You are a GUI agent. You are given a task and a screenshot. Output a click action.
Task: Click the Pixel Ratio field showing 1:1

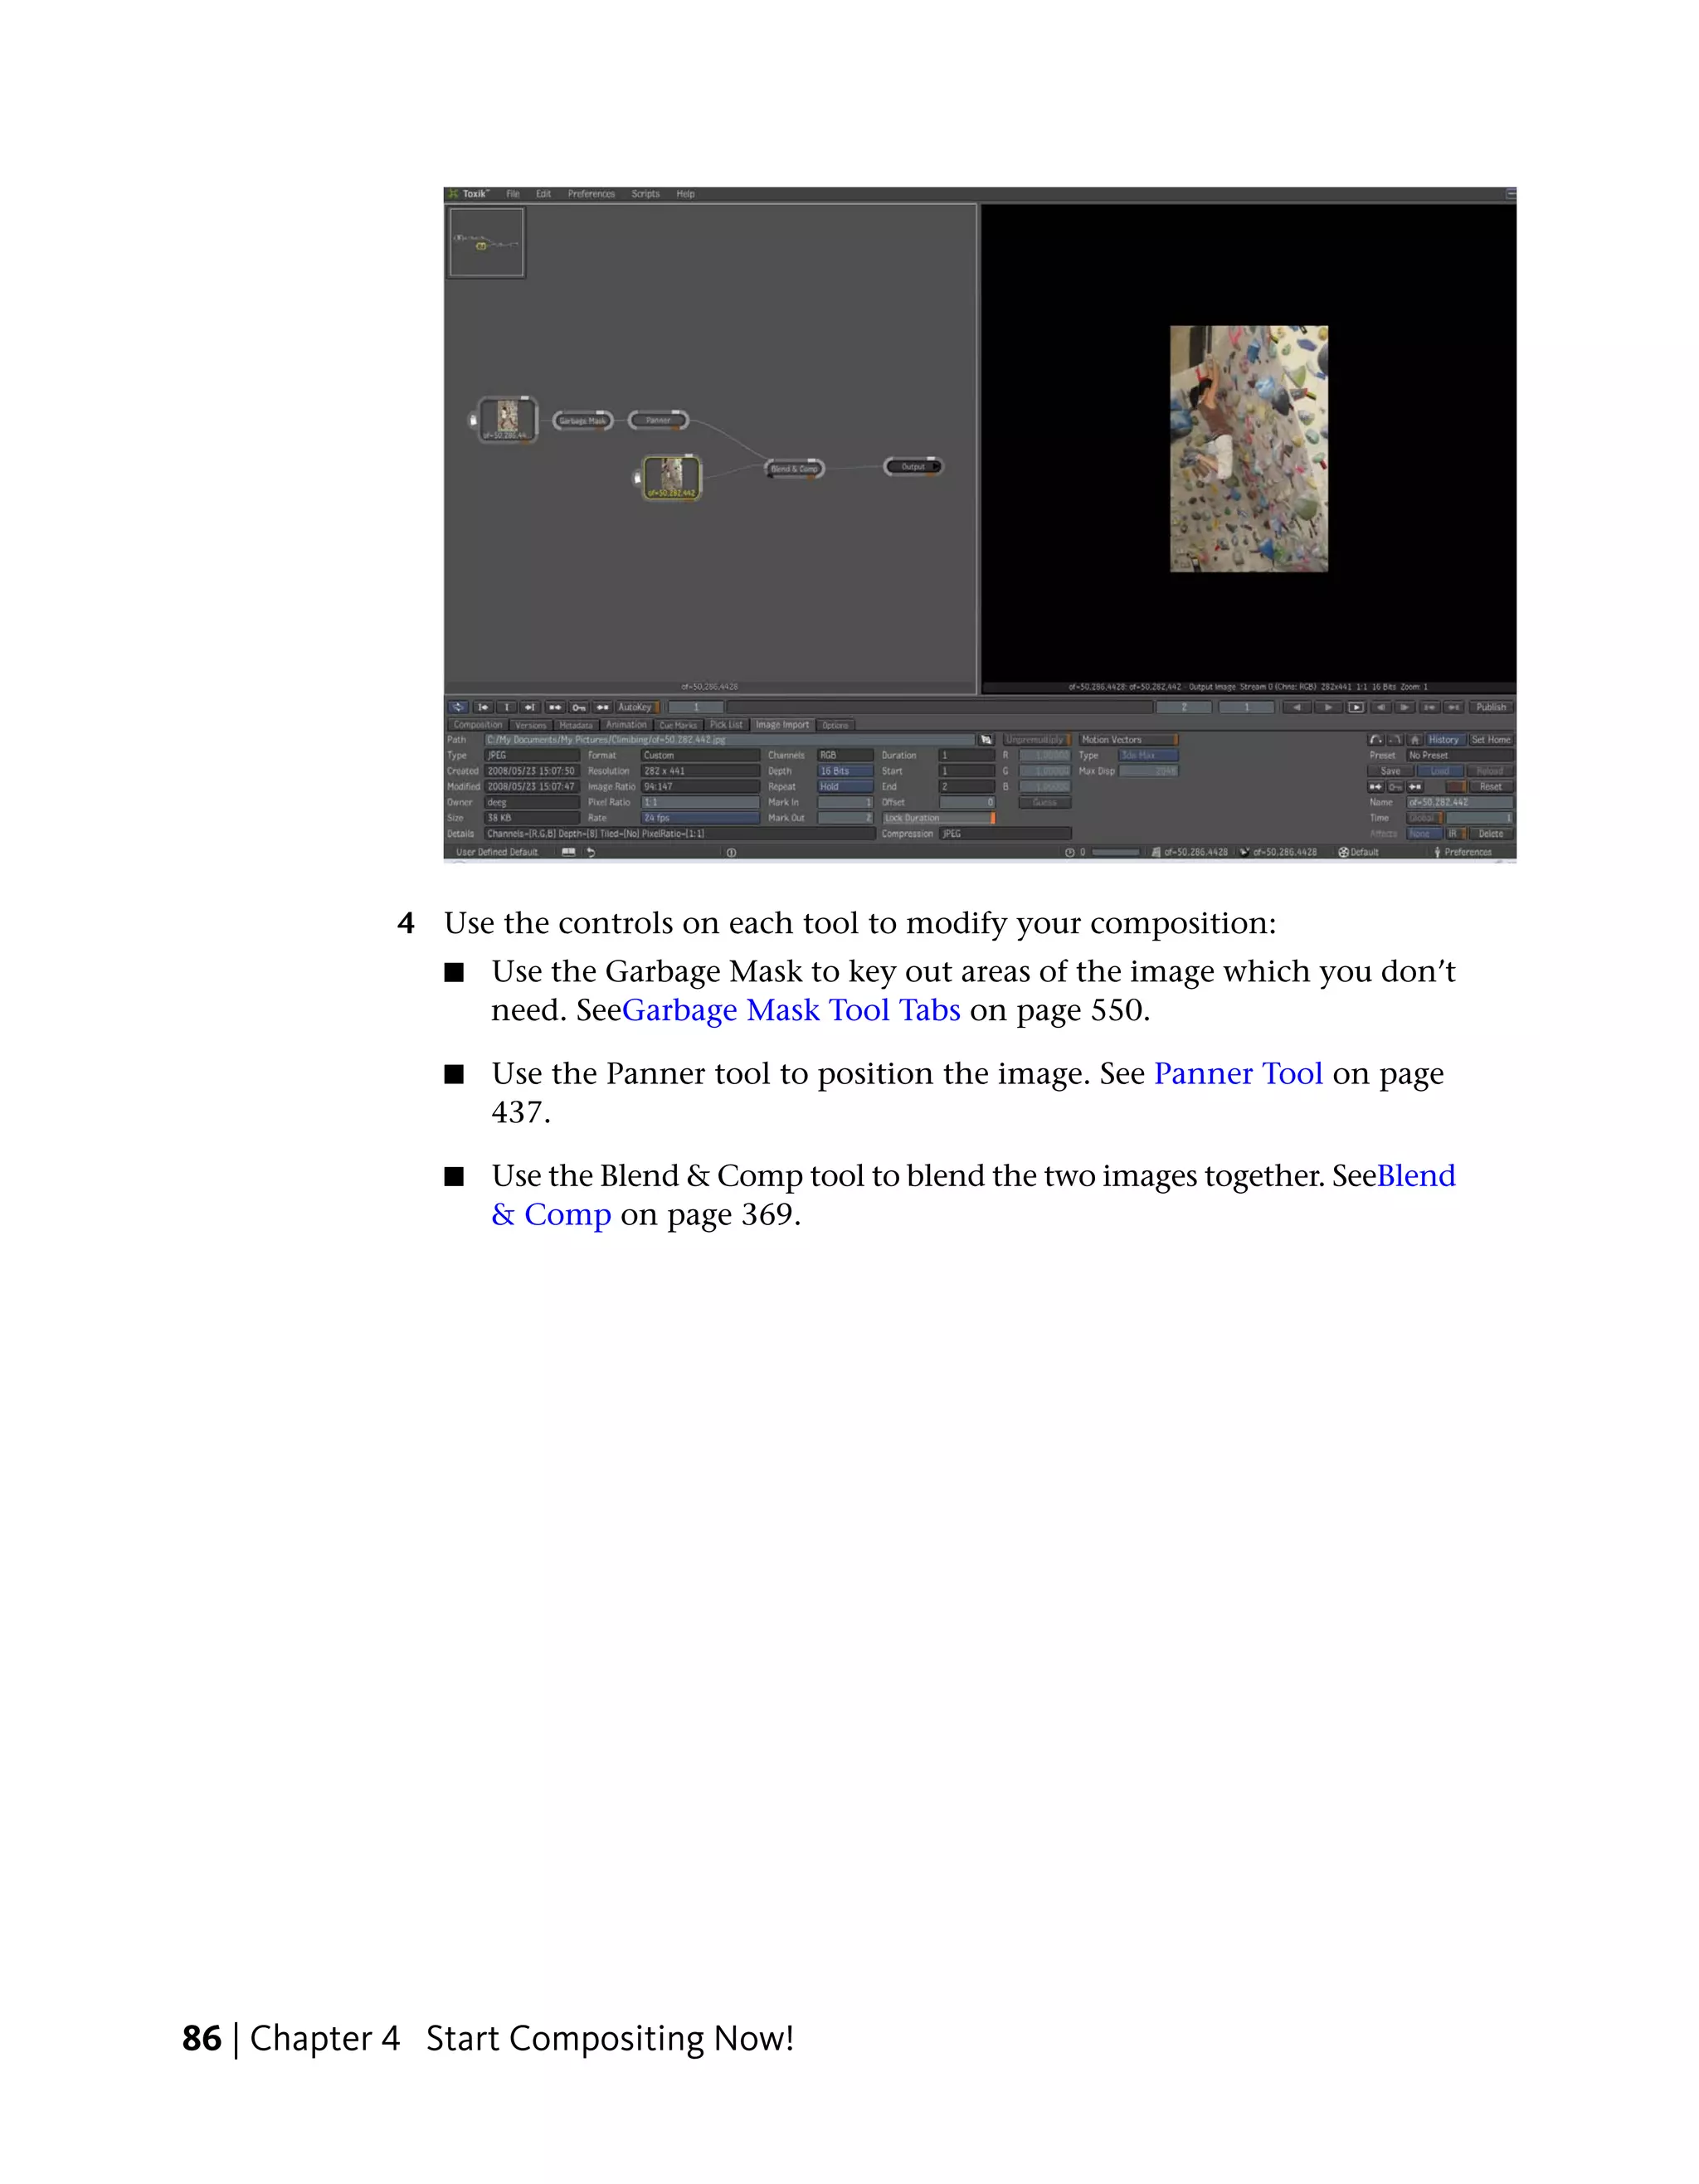(x=700, y=802)
